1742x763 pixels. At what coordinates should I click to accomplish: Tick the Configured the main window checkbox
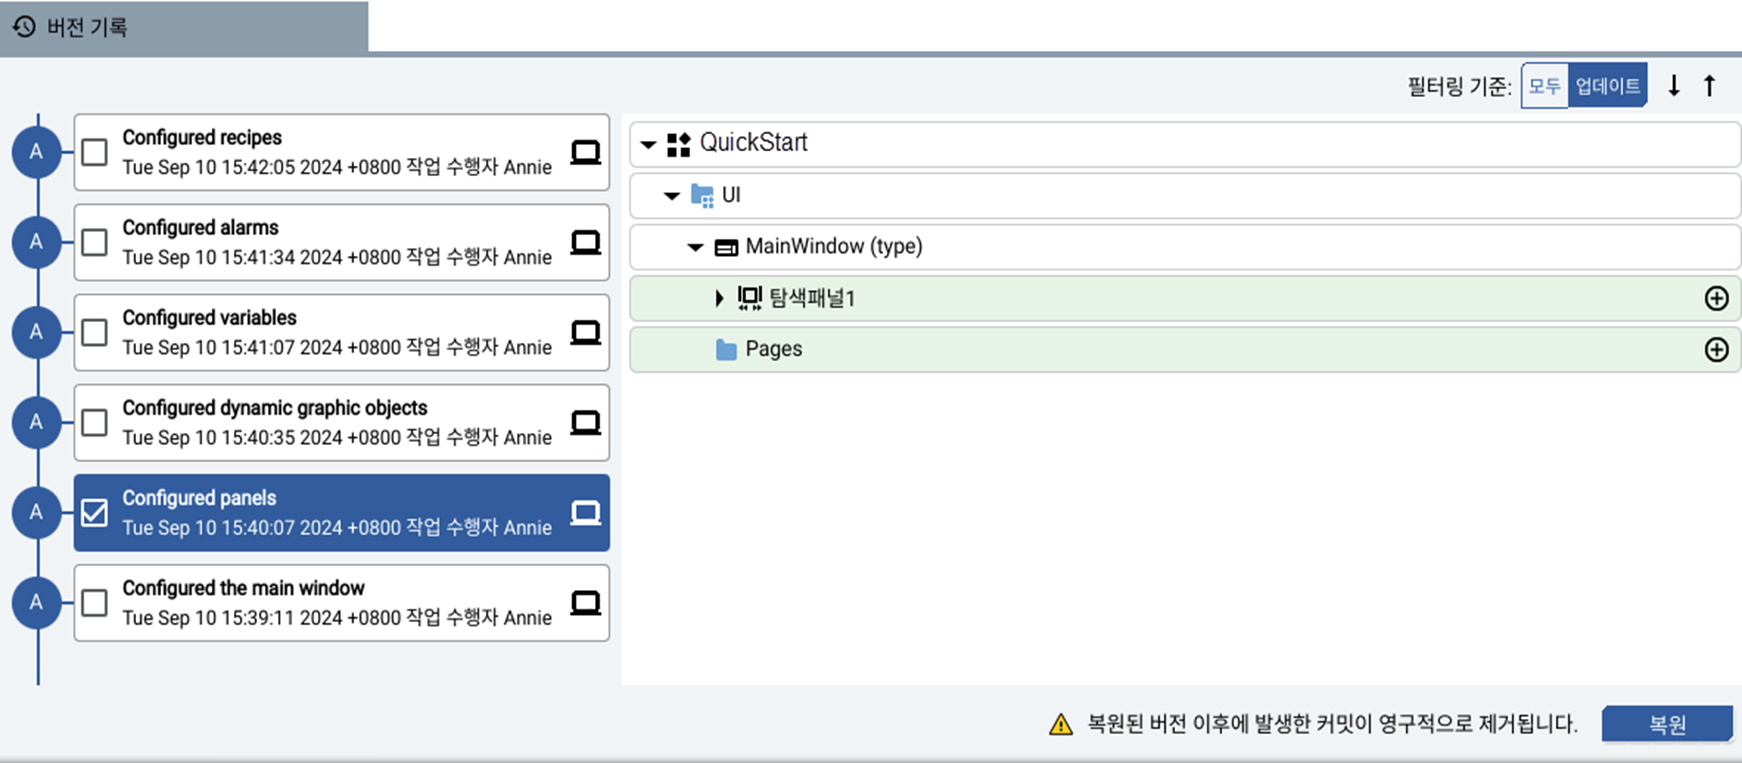pos(95,603)
